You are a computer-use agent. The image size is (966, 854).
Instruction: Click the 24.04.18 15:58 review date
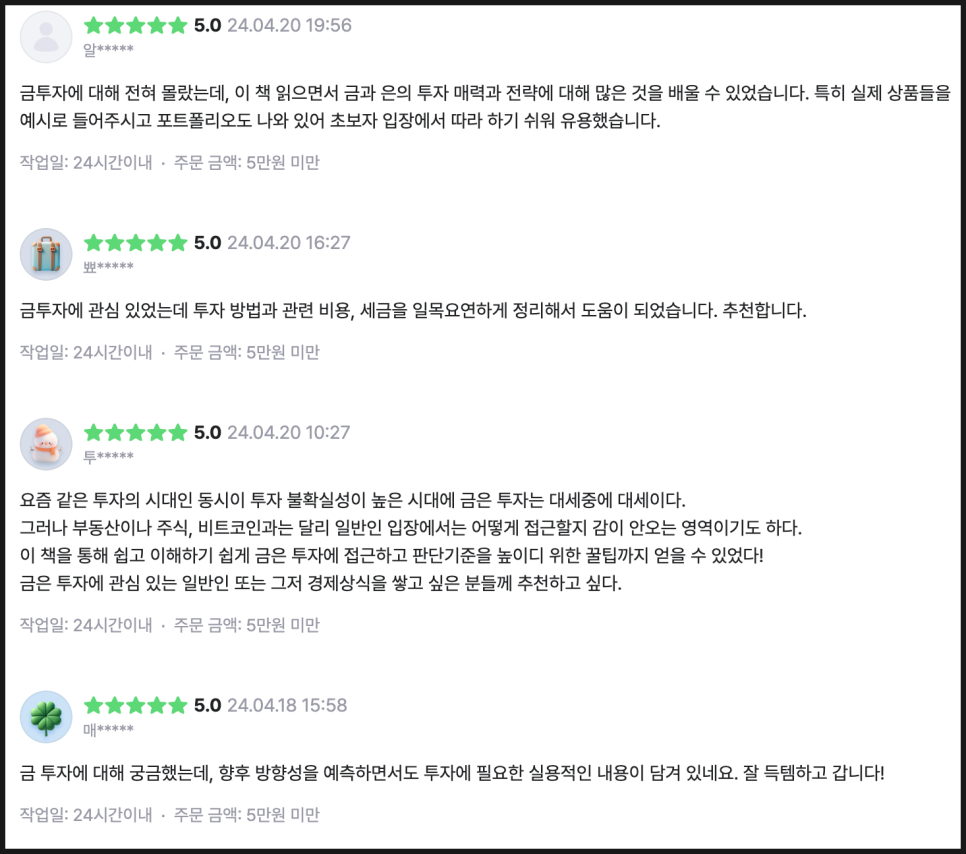click(x=287, y=706)
